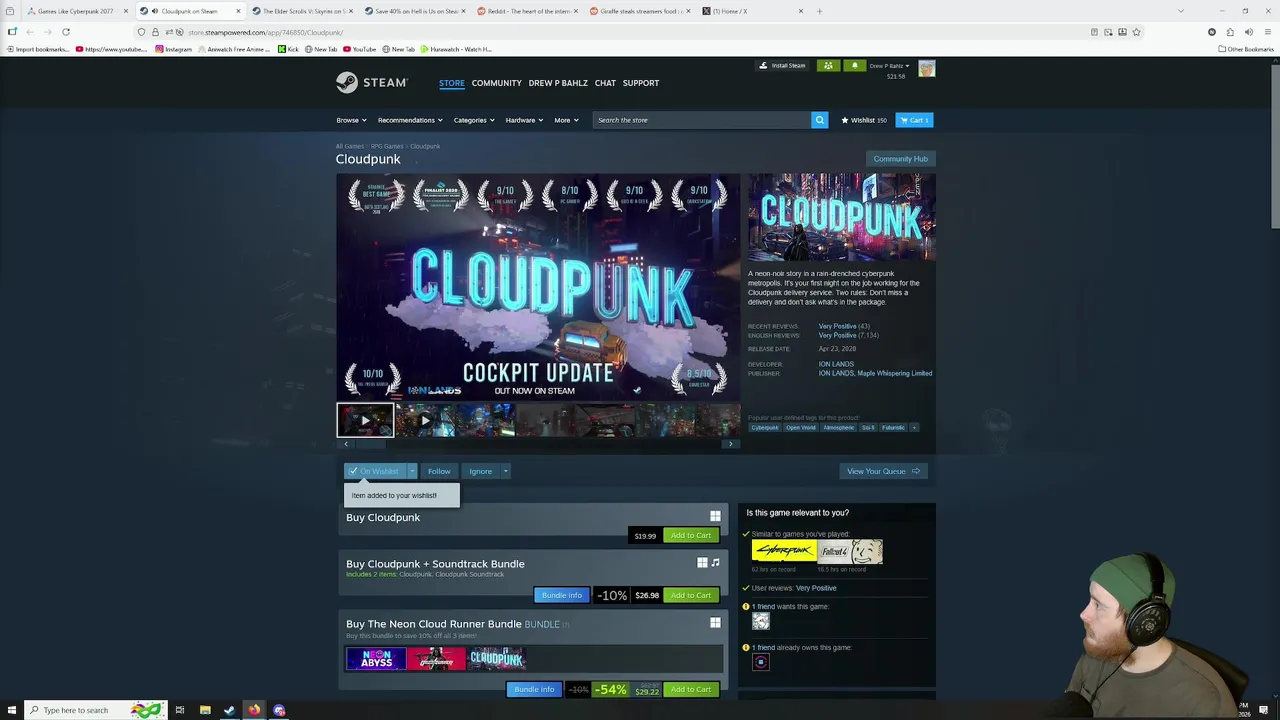Expand the Recommendations dropdown
The height and width of the screenshot is (720, 1280).
pyautogui.click(x=410, y=120)
